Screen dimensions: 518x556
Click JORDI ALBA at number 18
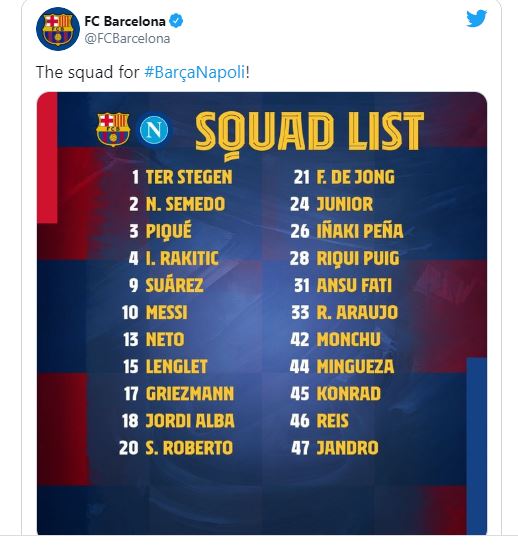(x=190, y=421)
